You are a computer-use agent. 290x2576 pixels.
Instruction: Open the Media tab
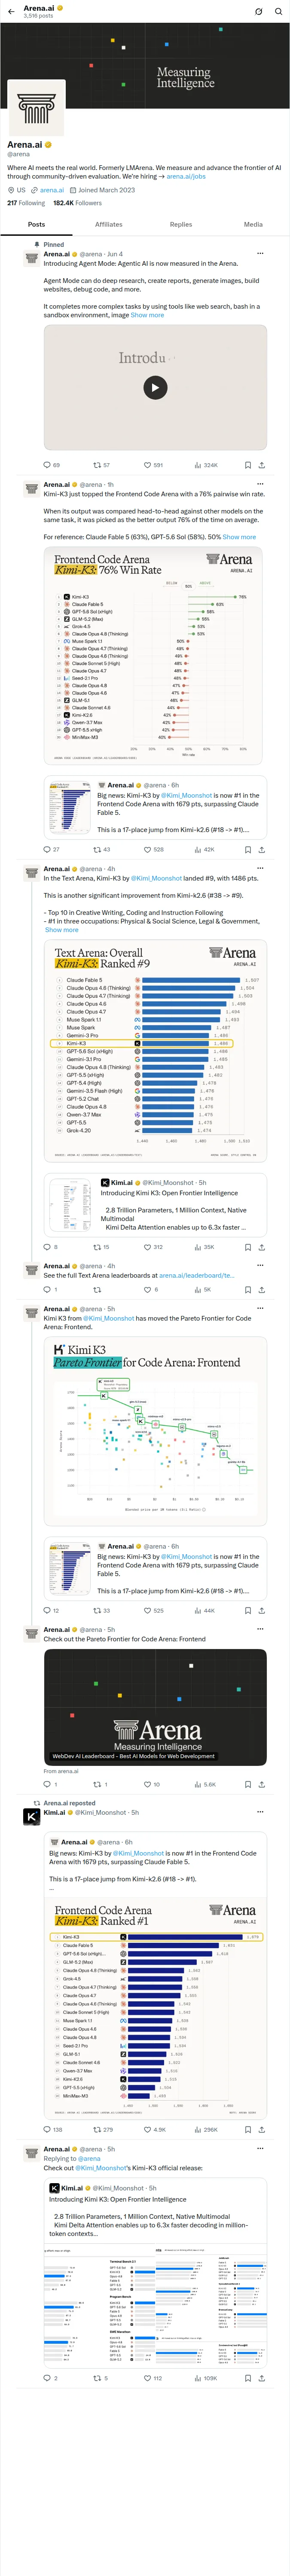253,225
